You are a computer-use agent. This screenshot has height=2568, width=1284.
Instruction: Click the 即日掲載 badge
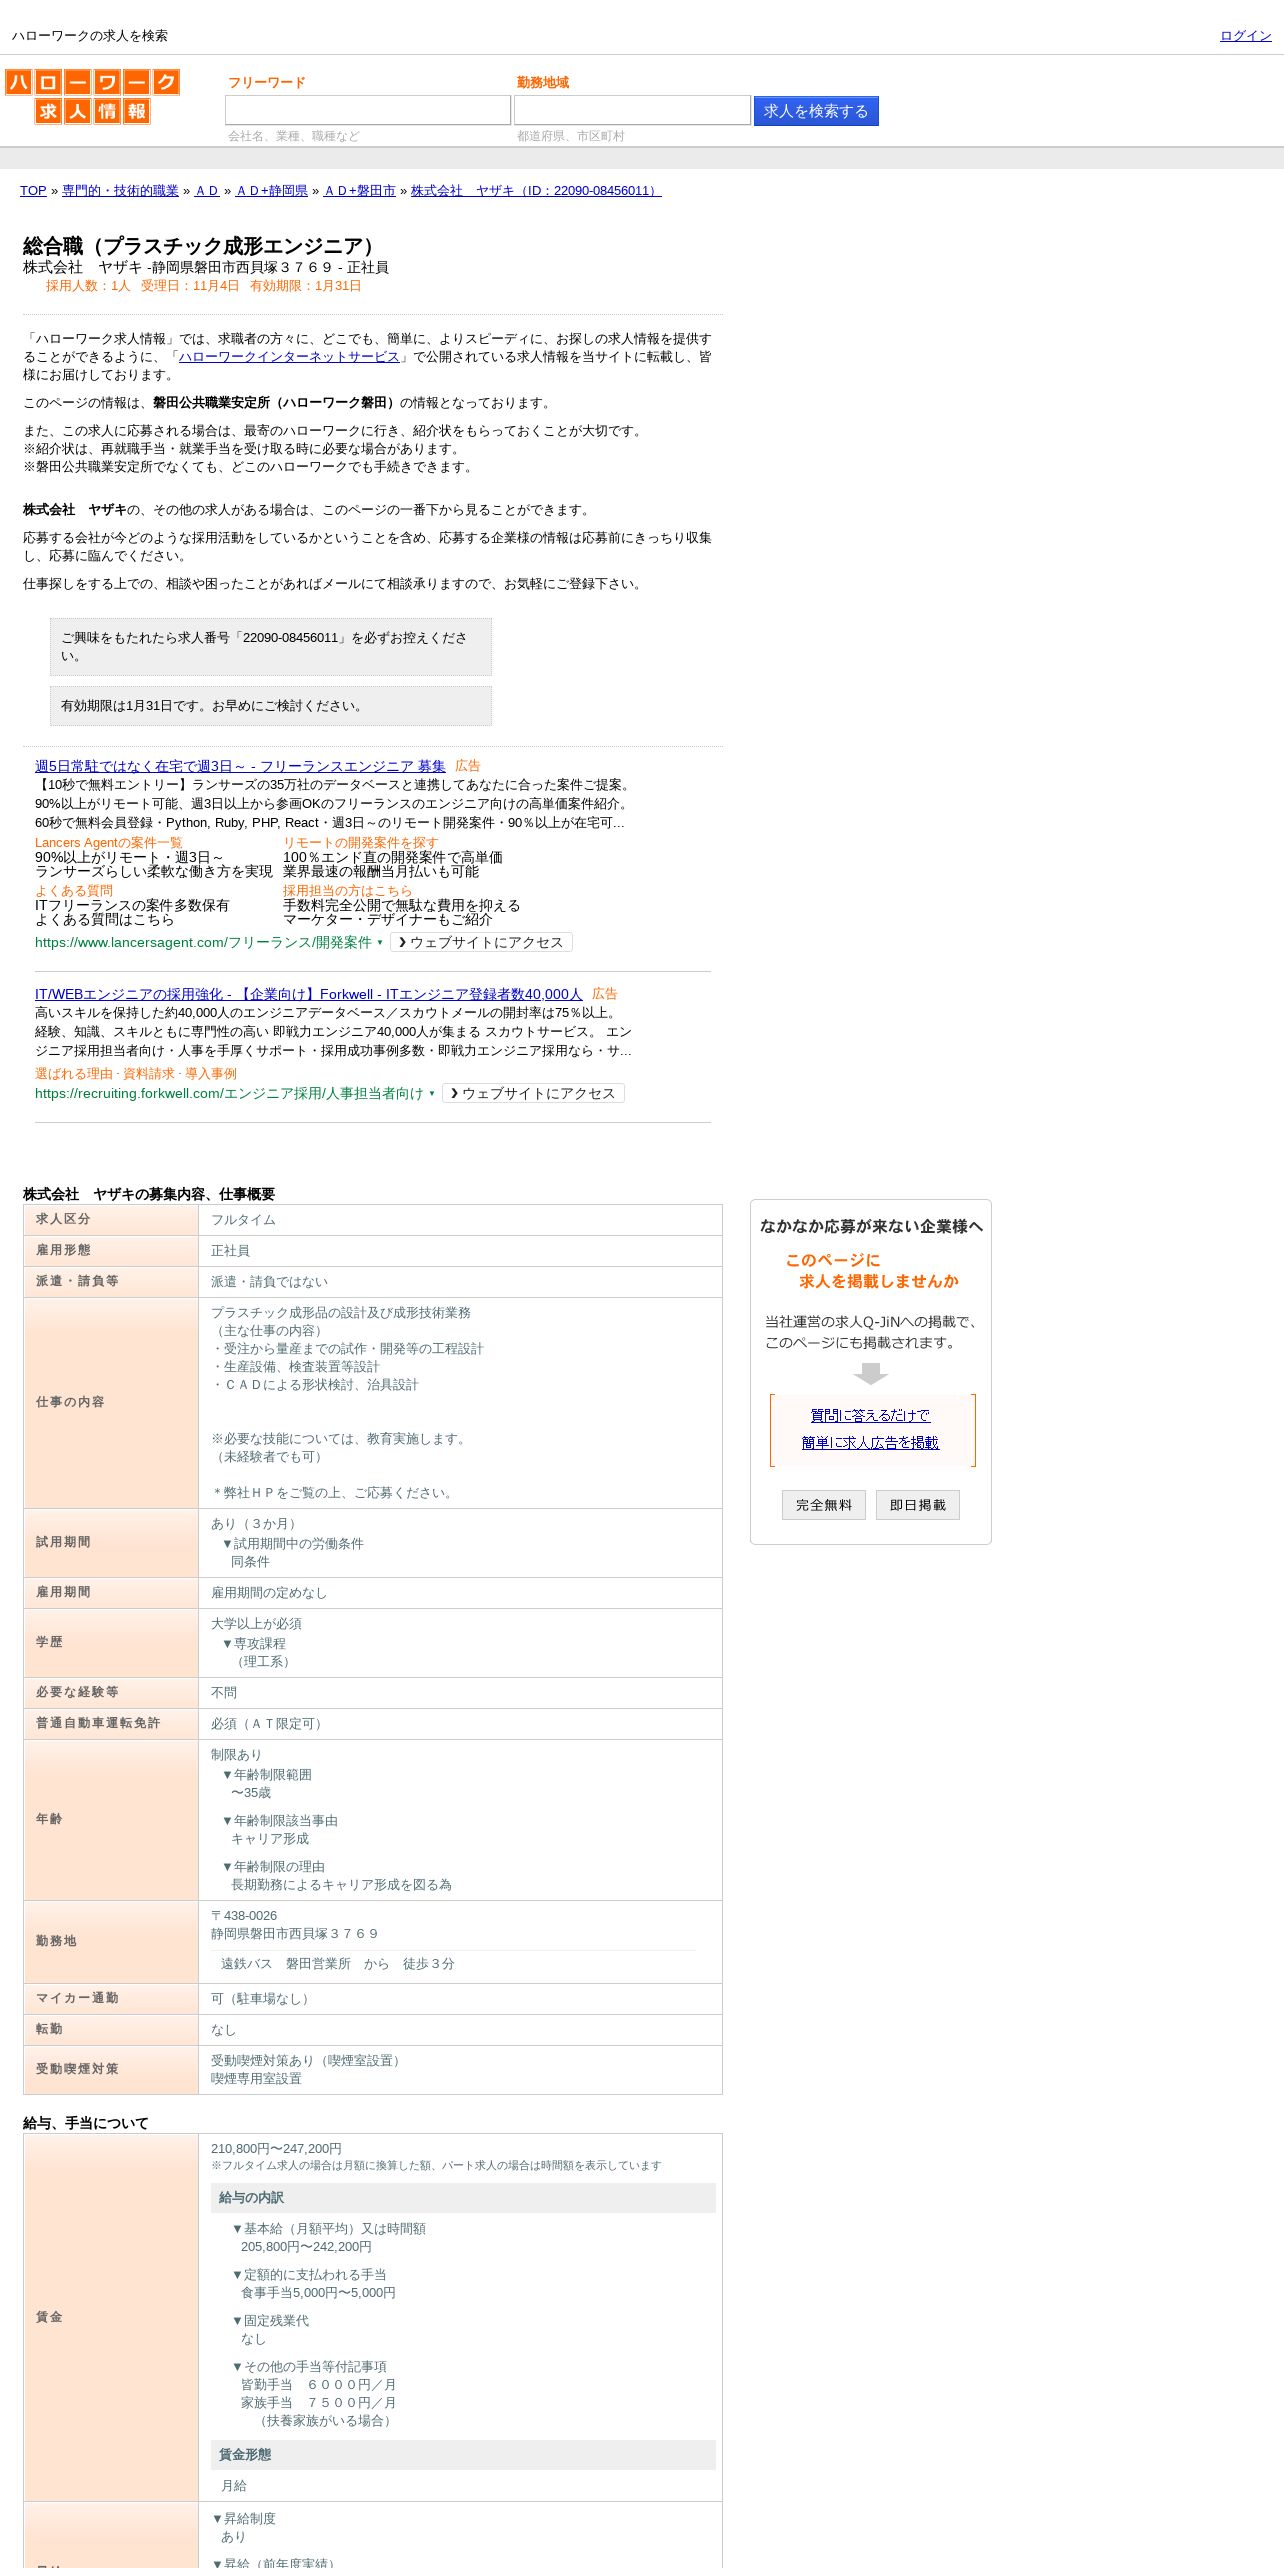point(918,1505)
